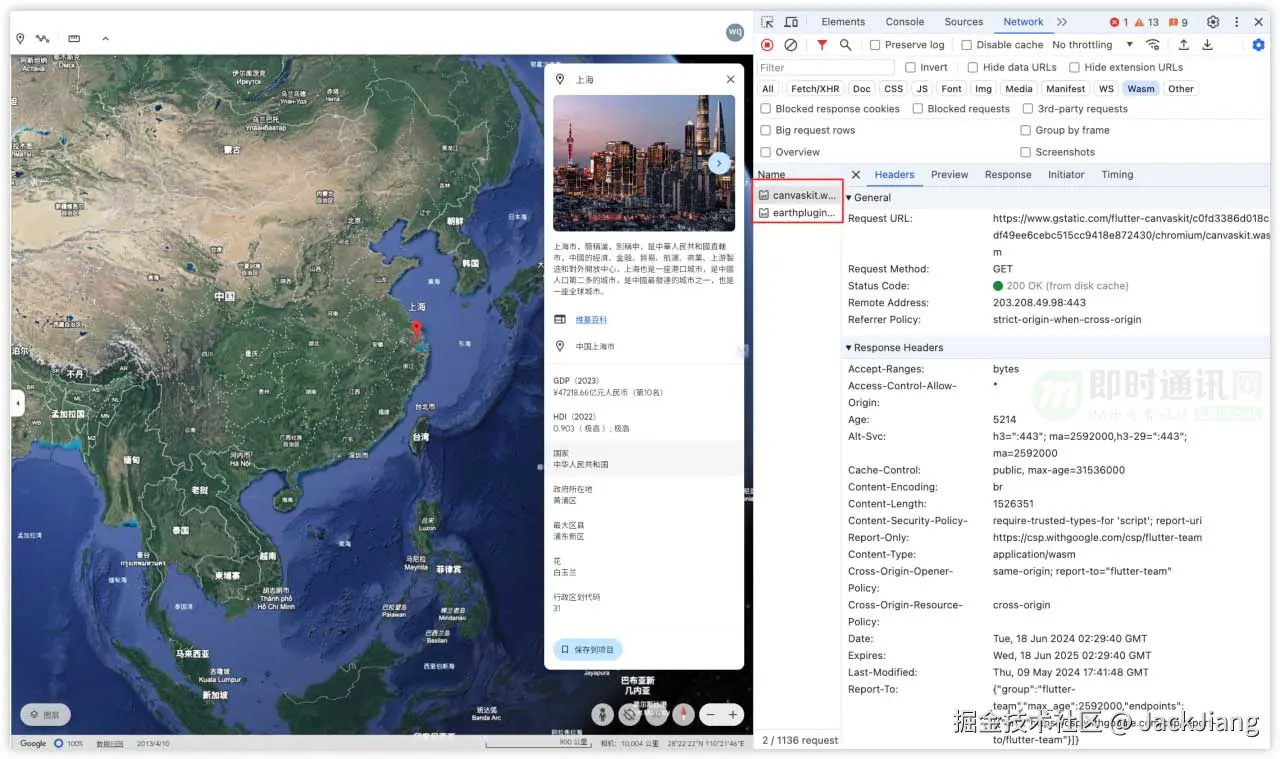Zoom in on the map
This screenshot has width=1280, height=759.
(733, 714)
